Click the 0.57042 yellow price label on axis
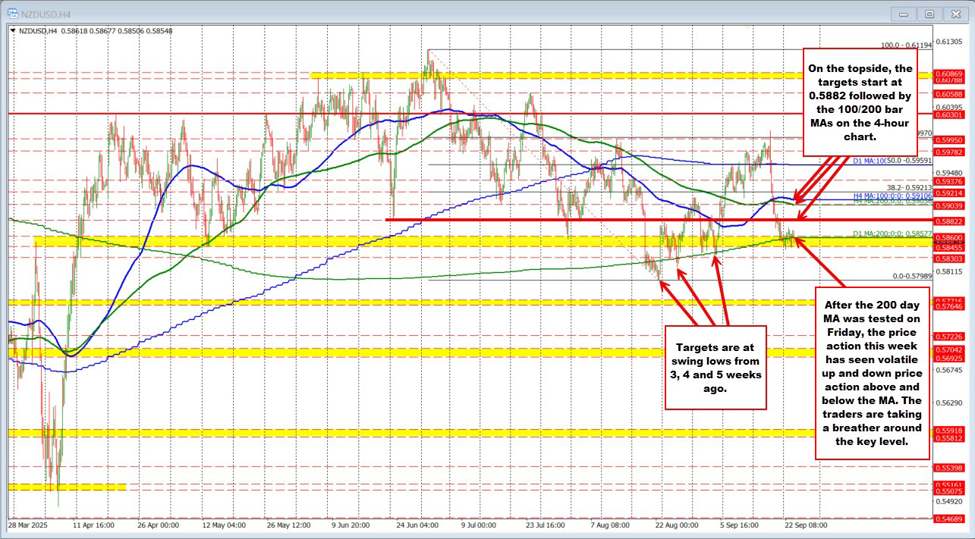Viewport: 975px width, 539px height. tap(948, 351)
